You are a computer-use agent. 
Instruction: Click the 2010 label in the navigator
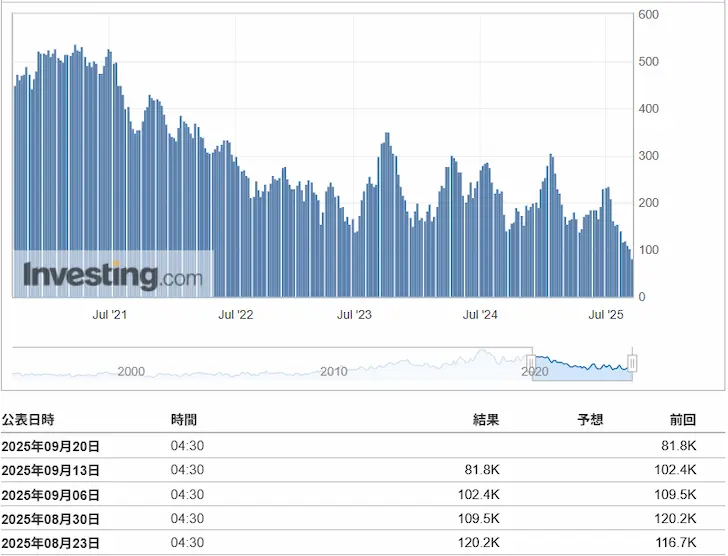(x=333, y=371)
